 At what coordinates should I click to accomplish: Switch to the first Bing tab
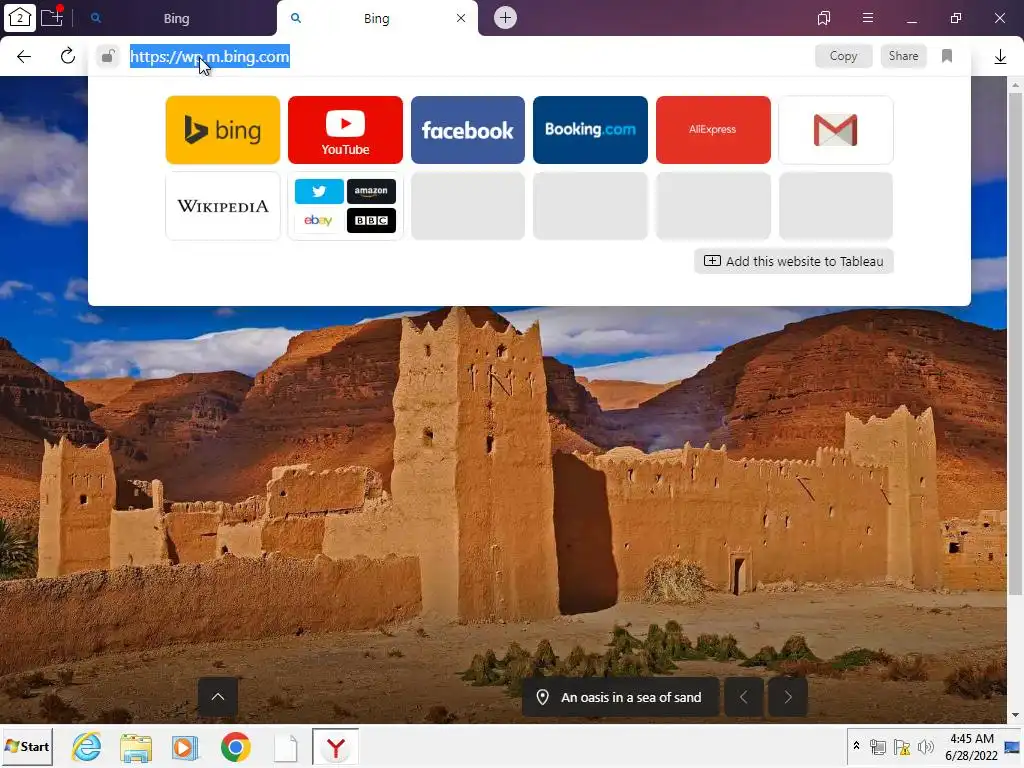pyautogui.click(x=176, y=18)
